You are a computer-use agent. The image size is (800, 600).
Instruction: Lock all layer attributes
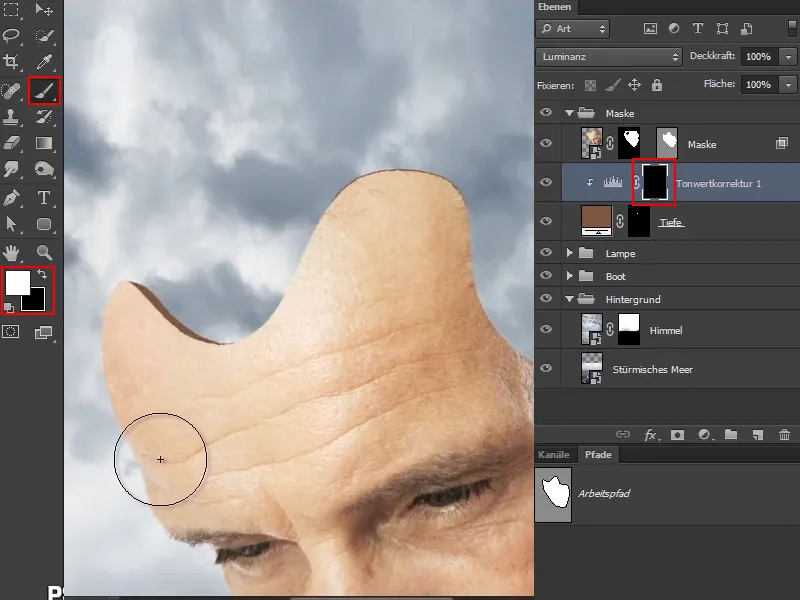point(657,85)
